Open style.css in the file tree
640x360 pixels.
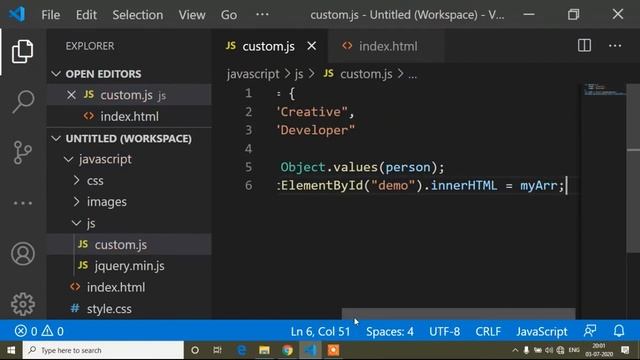tap(129, 309)
